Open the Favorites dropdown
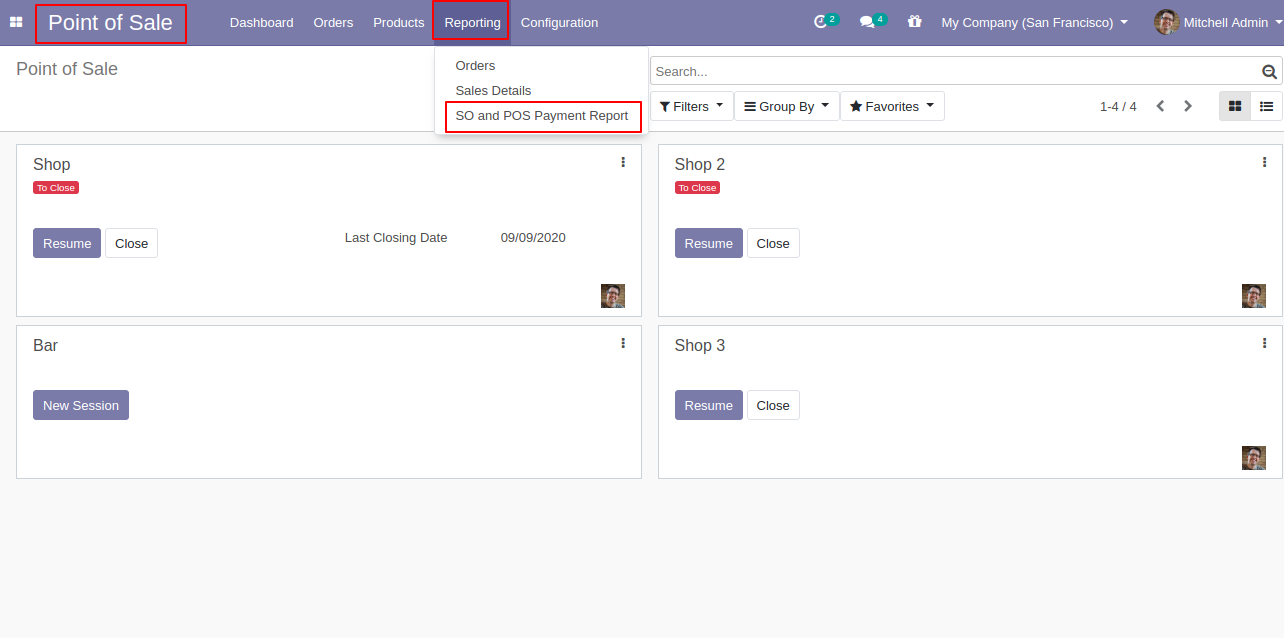 point(892,106)
